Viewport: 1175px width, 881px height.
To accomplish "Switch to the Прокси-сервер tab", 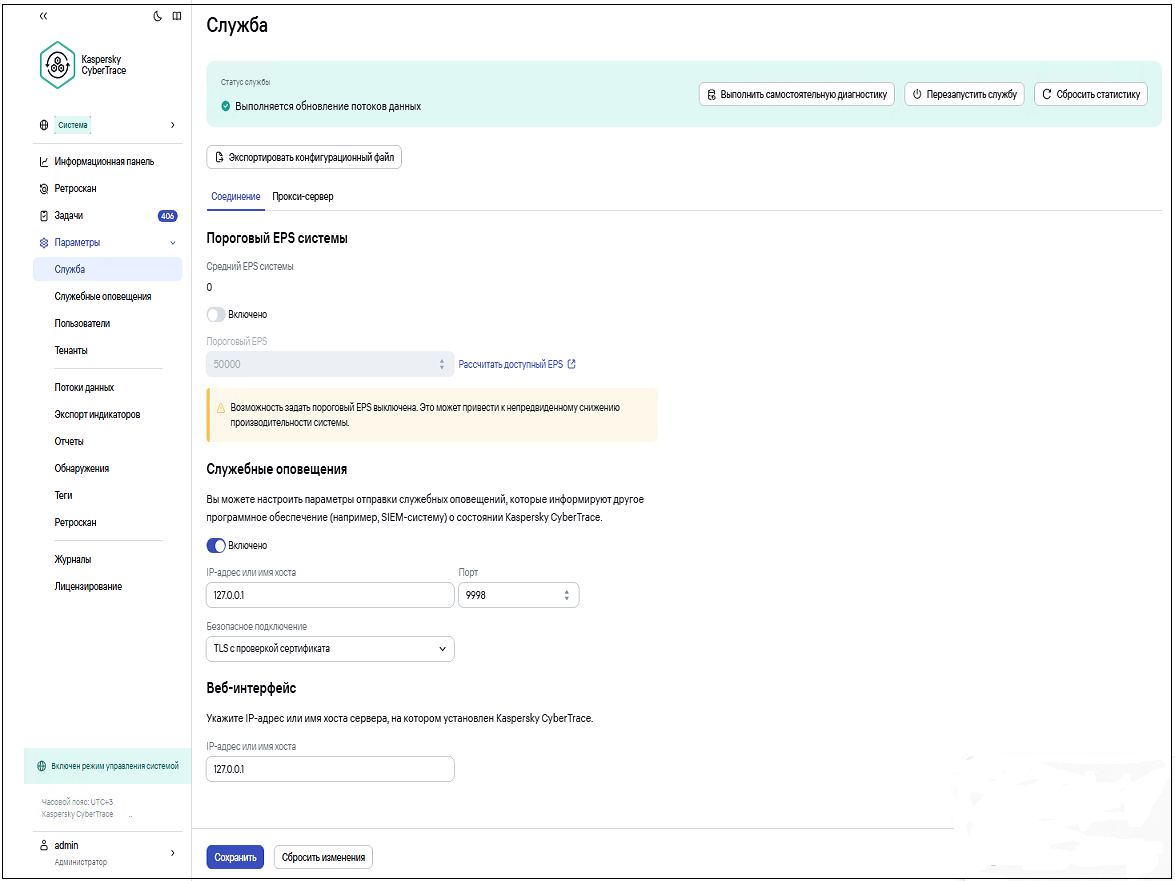I will [x=303, y=197].
